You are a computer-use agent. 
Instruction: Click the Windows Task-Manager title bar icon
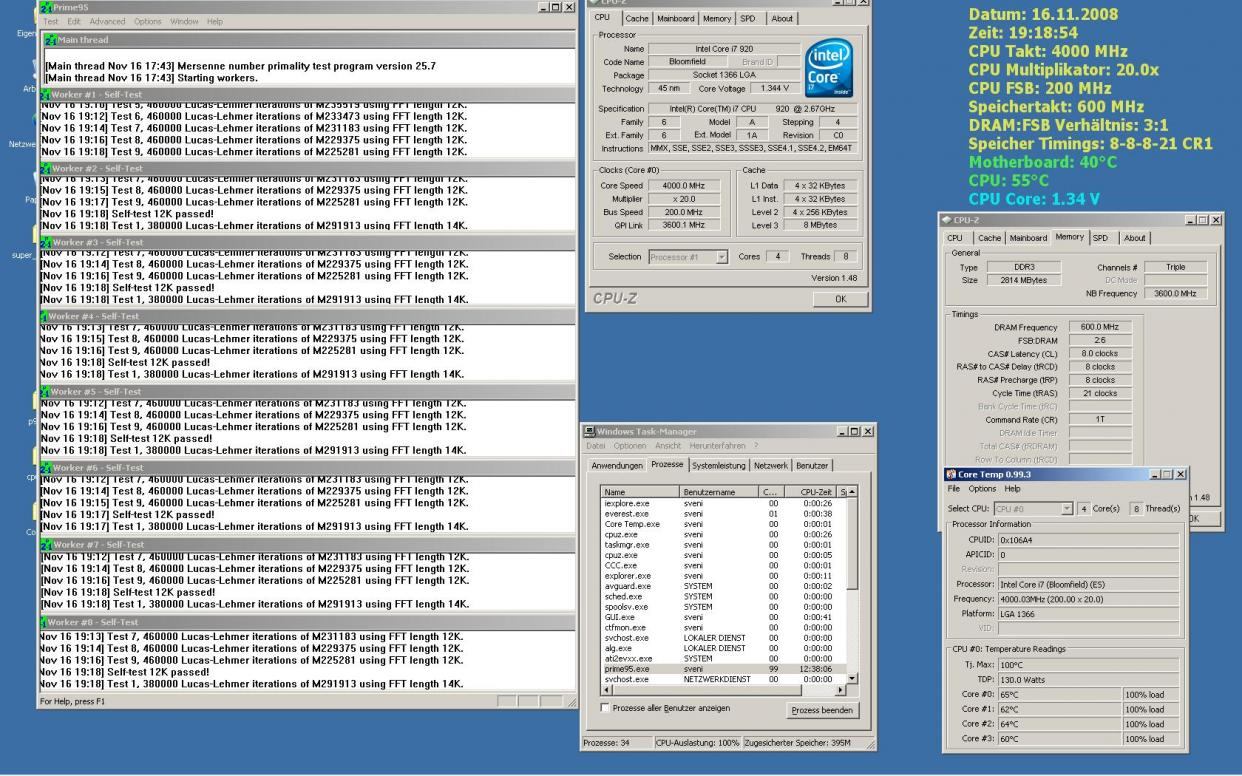[590, 431]
